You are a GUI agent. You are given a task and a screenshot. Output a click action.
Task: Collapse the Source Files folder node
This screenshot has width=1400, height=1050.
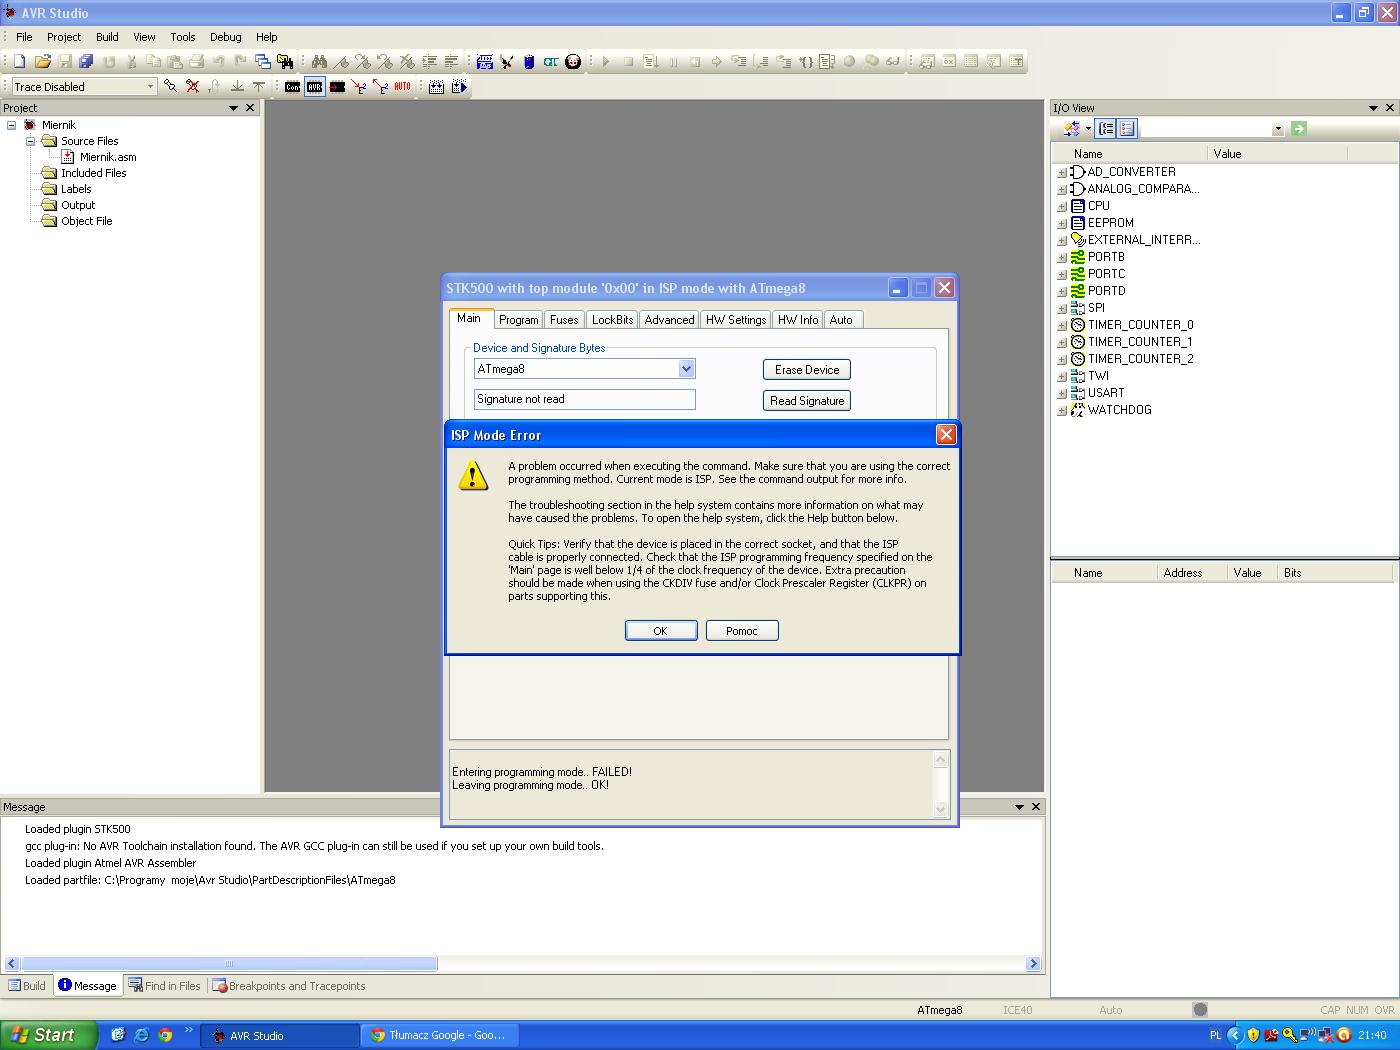(x=31, y=141)
